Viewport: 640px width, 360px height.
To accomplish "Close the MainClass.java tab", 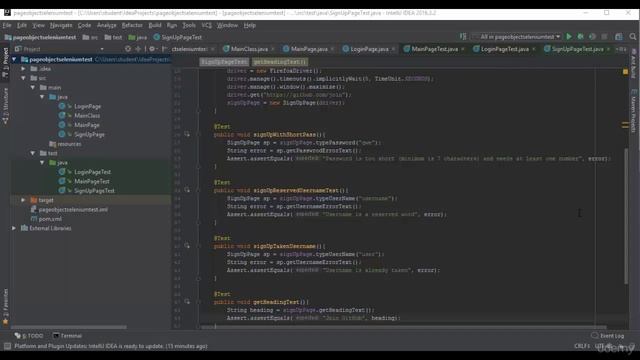I will pyautogui.click(x=273, y=49).
